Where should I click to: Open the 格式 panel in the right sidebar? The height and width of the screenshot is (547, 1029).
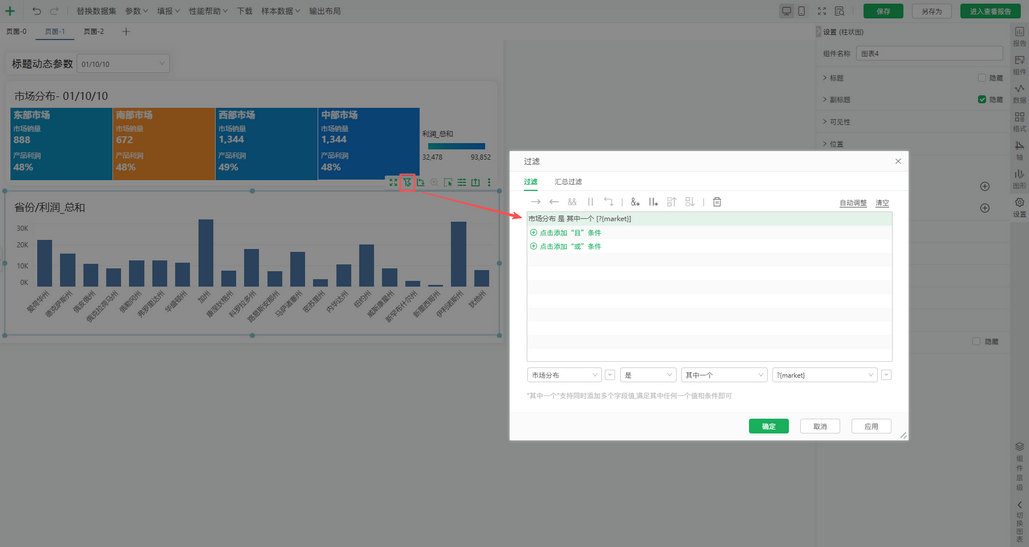(1019, 121)
